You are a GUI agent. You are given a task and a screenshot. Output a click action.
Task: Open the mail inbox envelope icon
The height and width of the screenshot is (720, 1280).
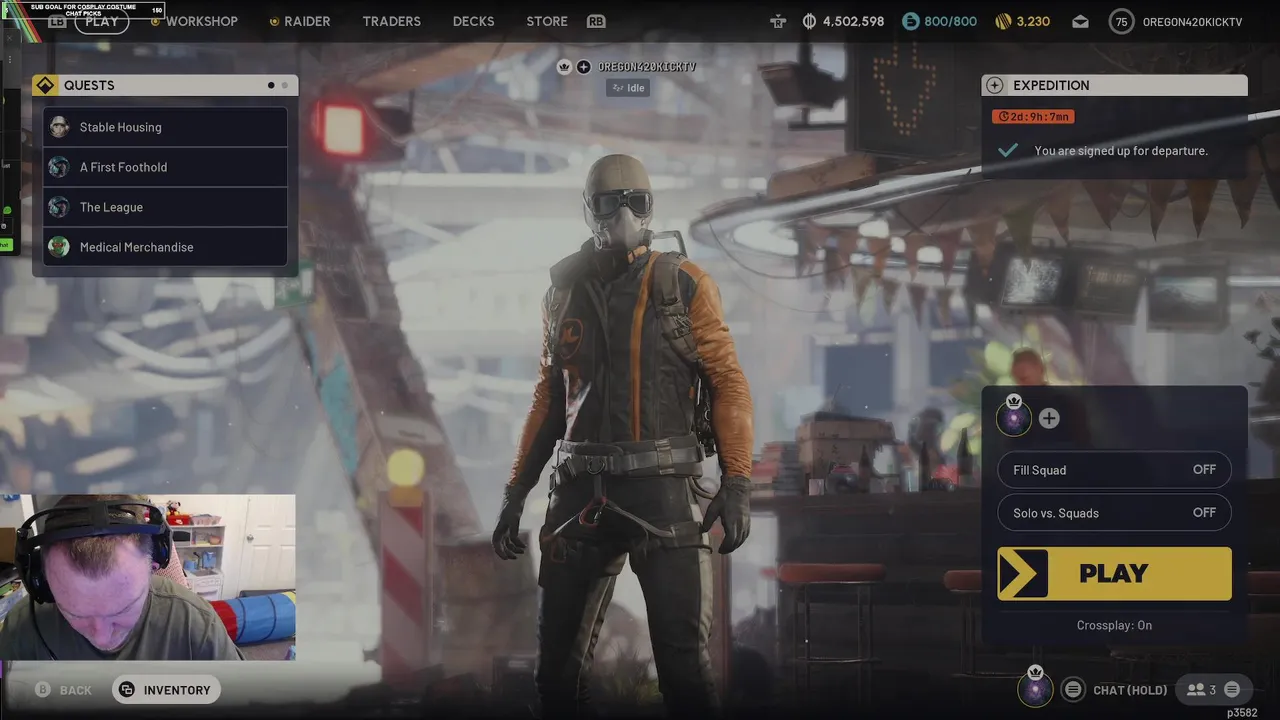pyautogui.click(x=1080, y=21)
